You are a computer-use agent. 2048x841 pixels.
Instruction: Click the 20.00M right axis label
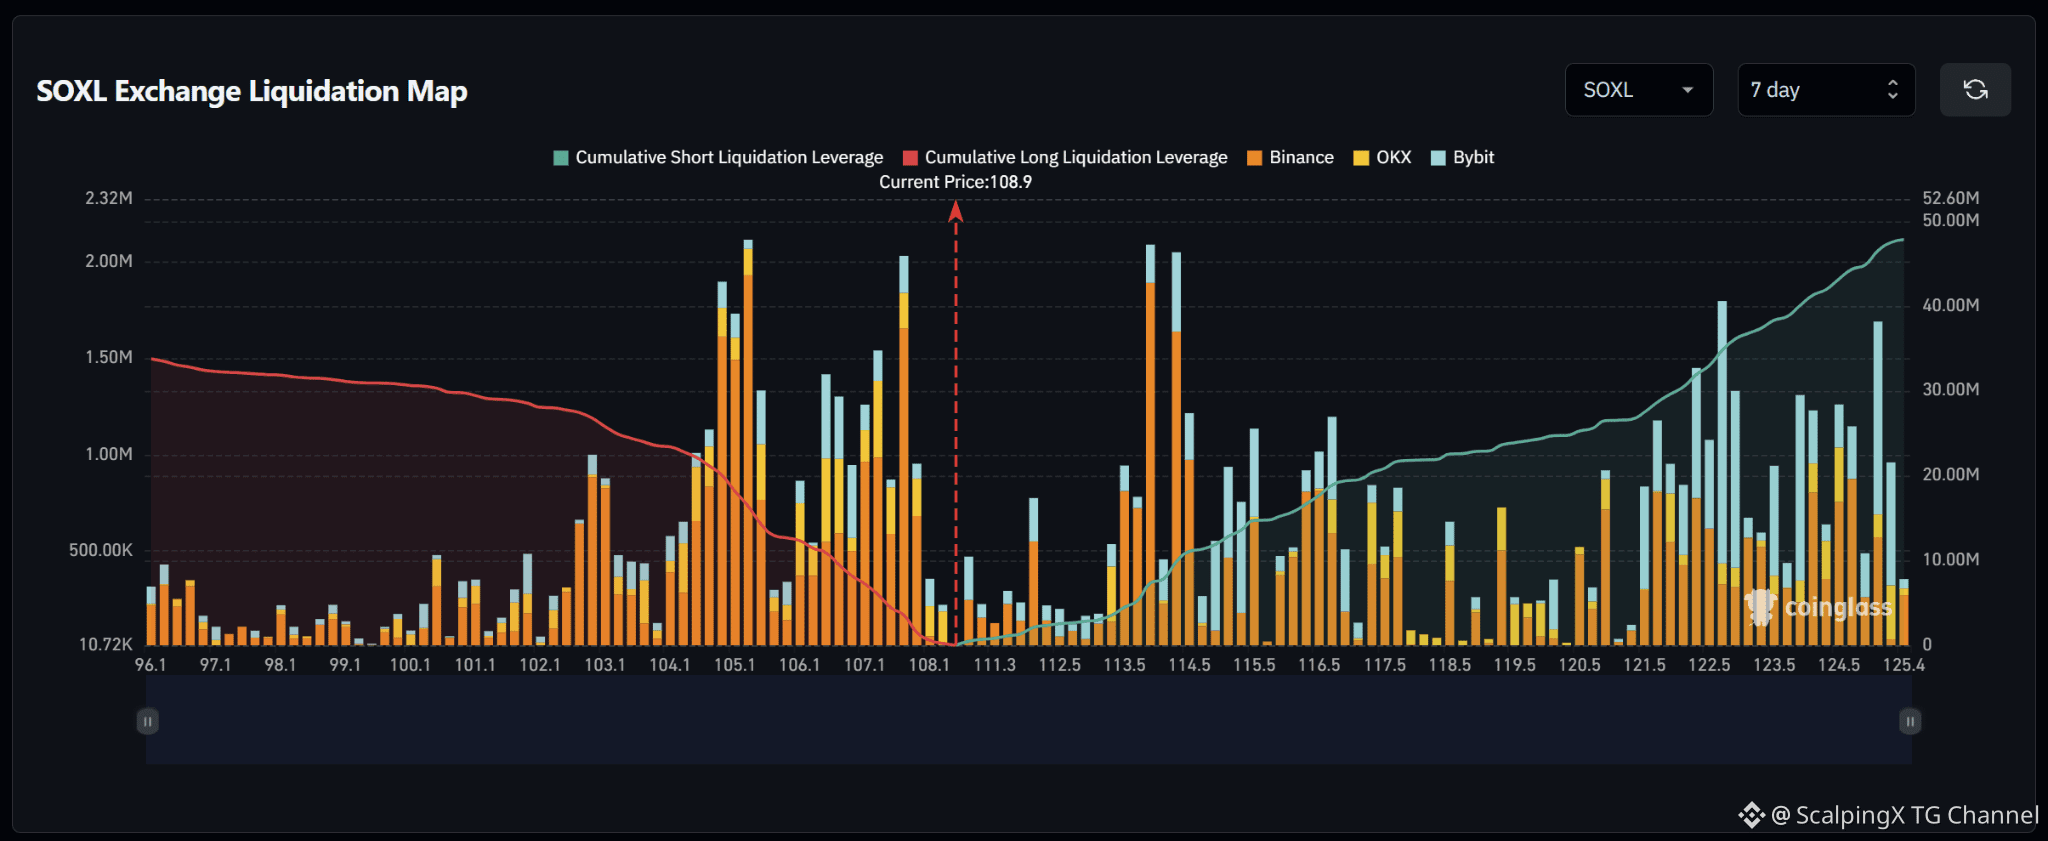click(x=1951, y=474)
